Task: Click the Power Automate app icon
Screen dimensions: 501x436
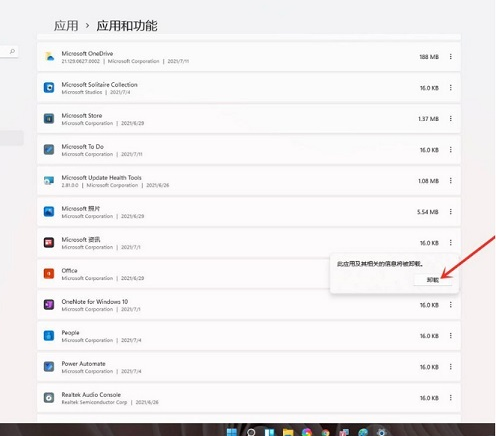Action: (x=49, y=366)
